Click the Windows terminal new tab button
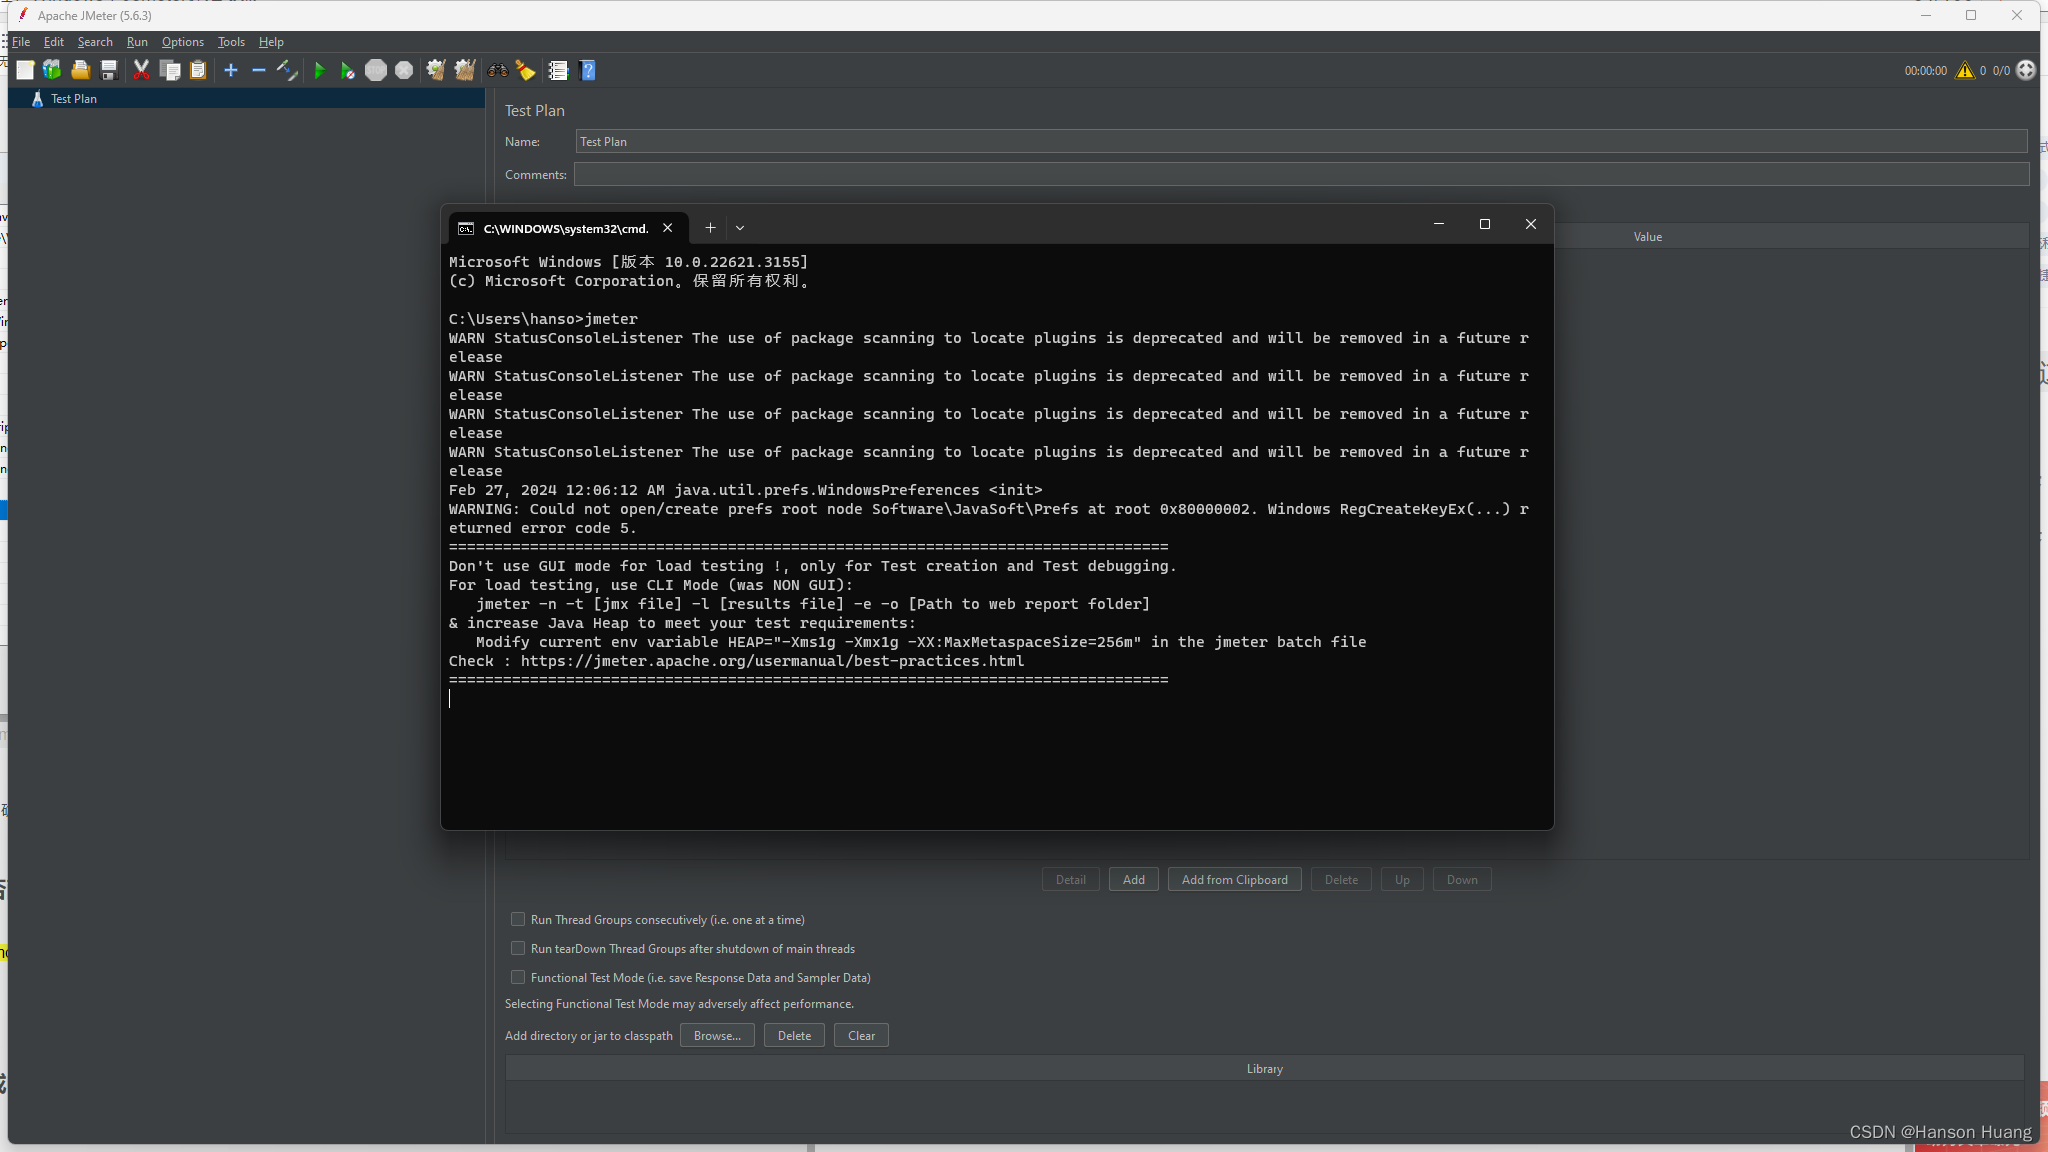Screen dimensions: 2048x1152 coord(710,226)
